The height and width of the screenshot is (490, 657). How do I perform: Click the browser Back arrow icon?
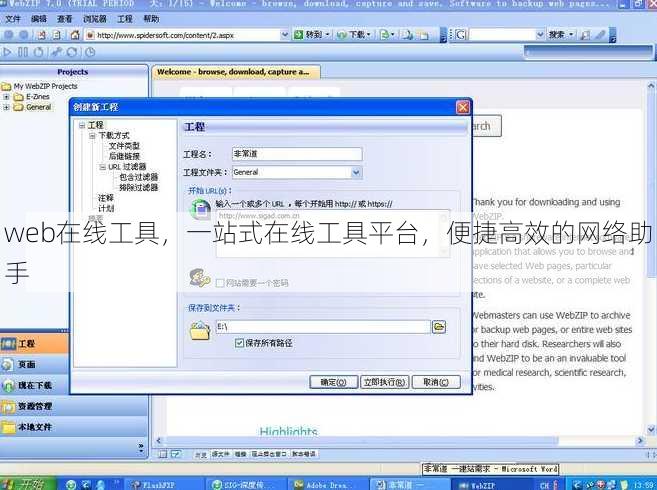click(x=9, y=35)
